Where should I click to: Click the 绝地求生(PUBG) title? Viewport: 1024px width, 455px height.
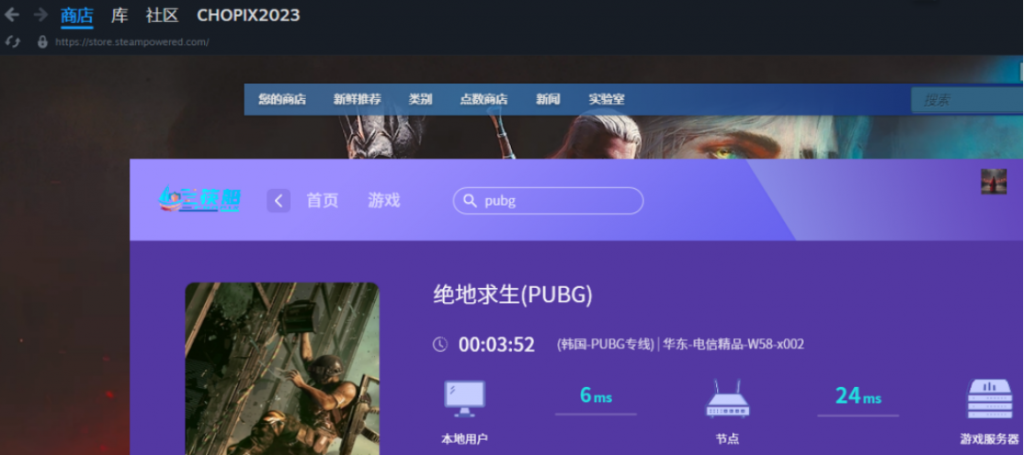[x=513, y=295]
